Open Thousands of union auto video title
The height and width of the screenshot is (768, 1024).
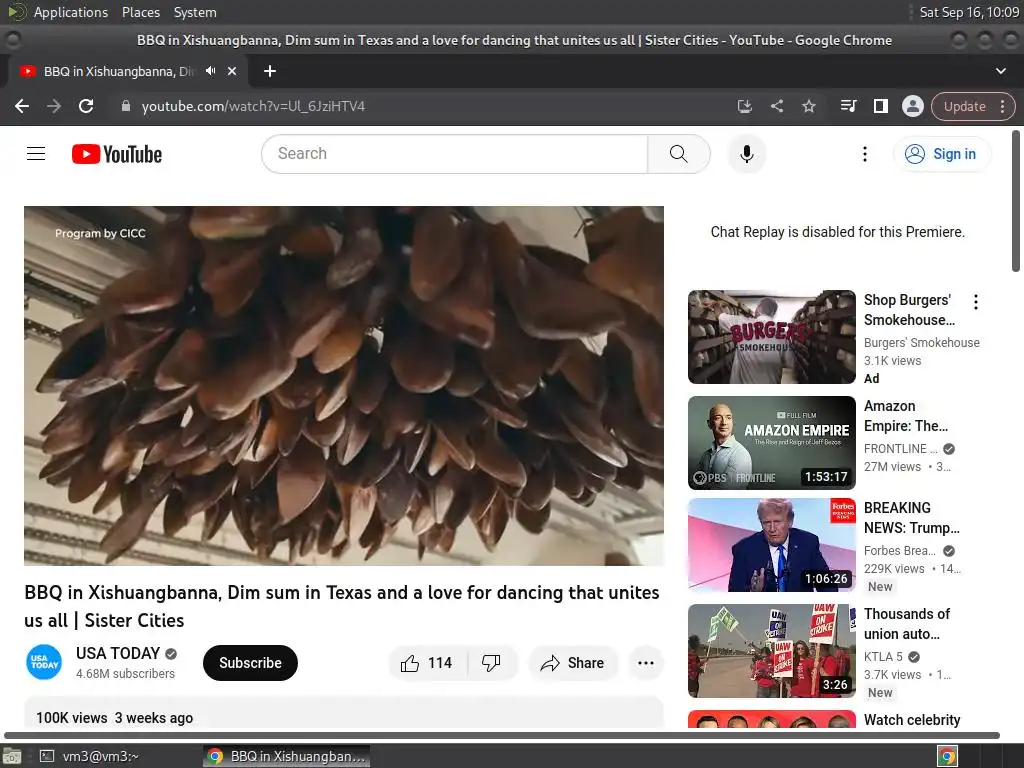pos(907,624)
